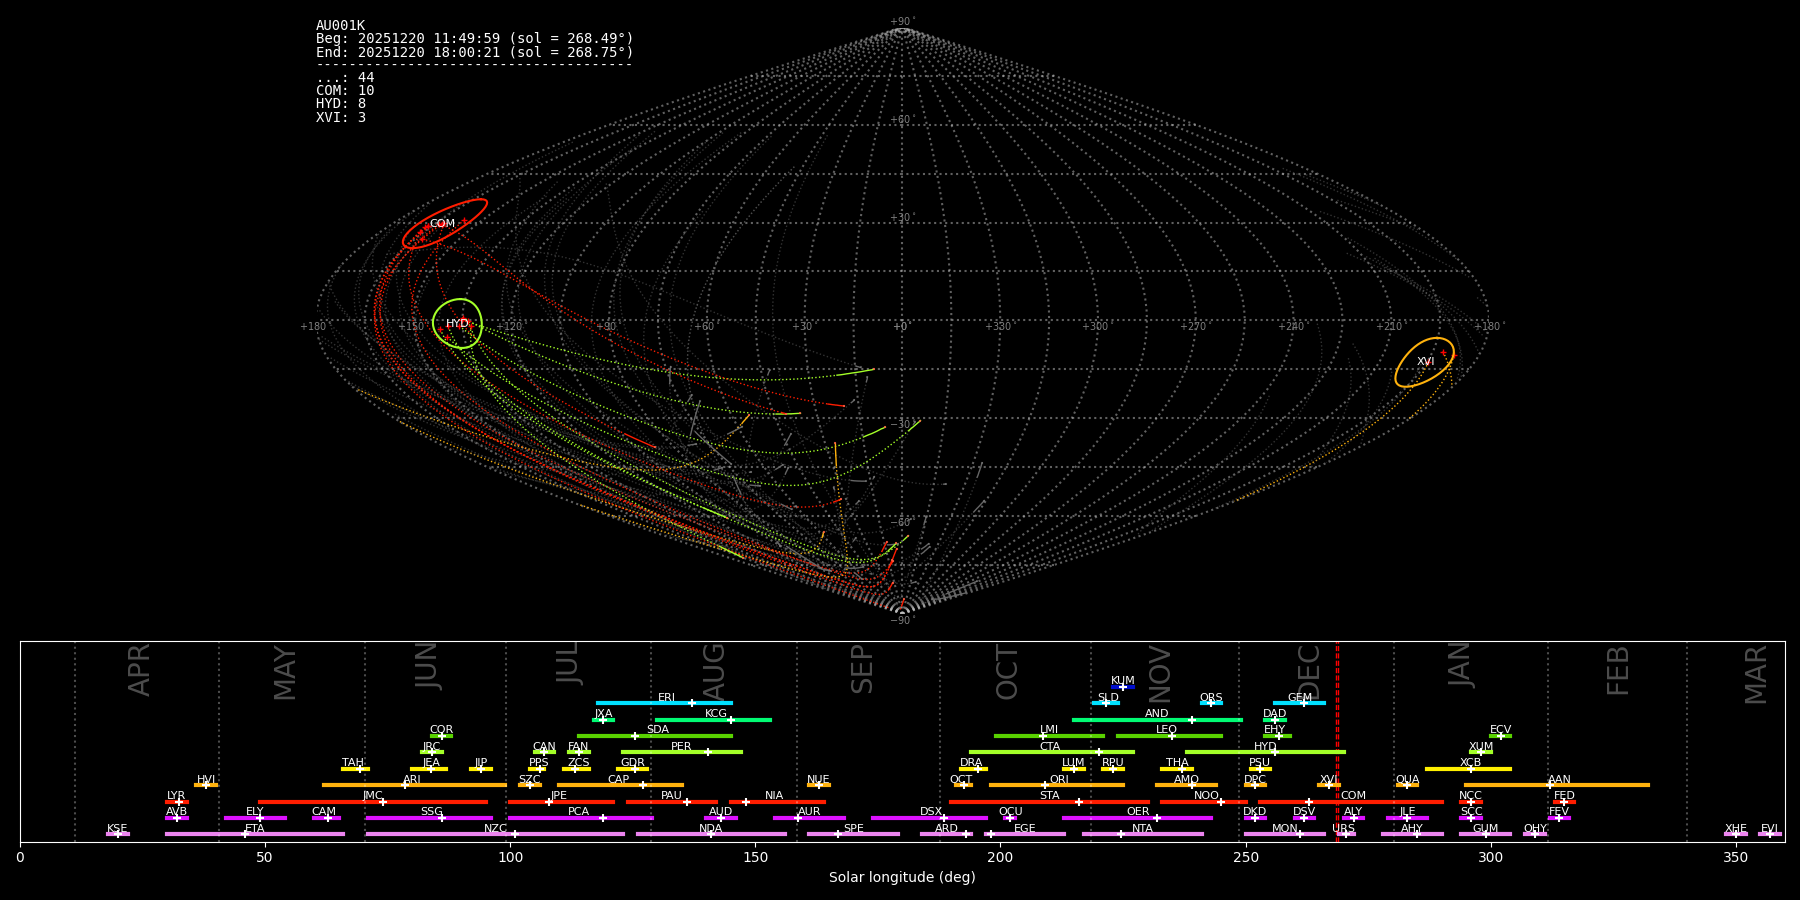
Task: Select the PCA shower bar in timeline
Action: (x=580, y=818)
